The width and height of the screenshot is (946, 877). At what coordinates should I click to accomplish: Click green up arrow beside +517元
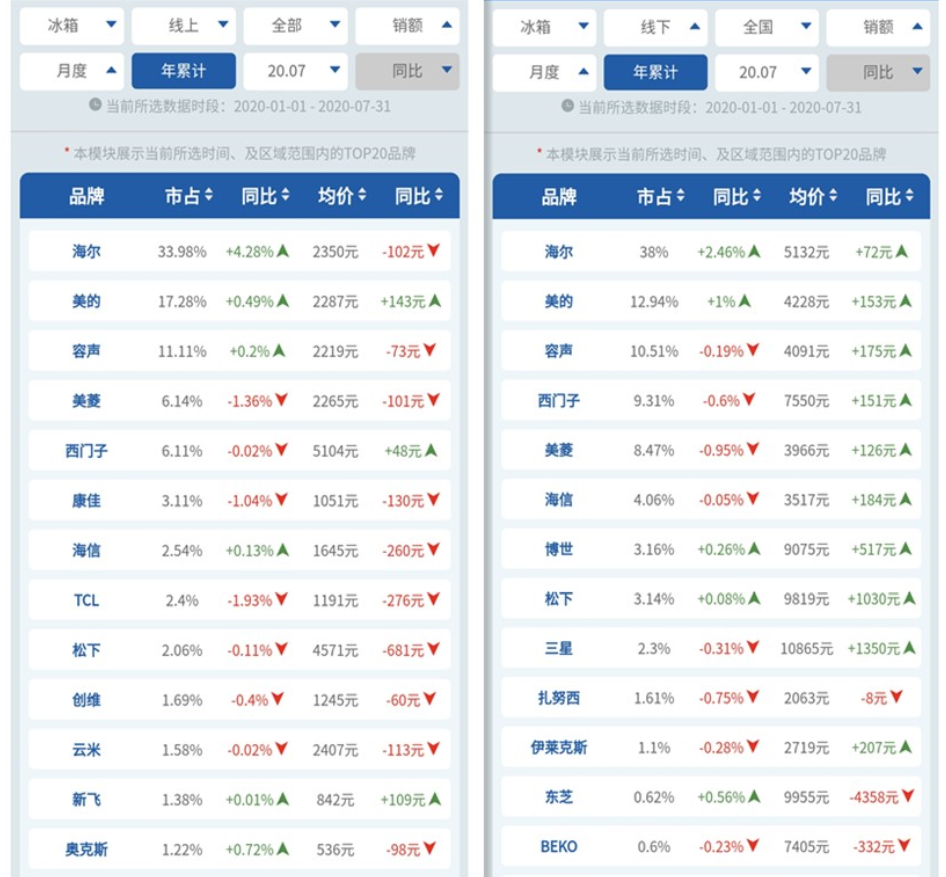[905, 548]
